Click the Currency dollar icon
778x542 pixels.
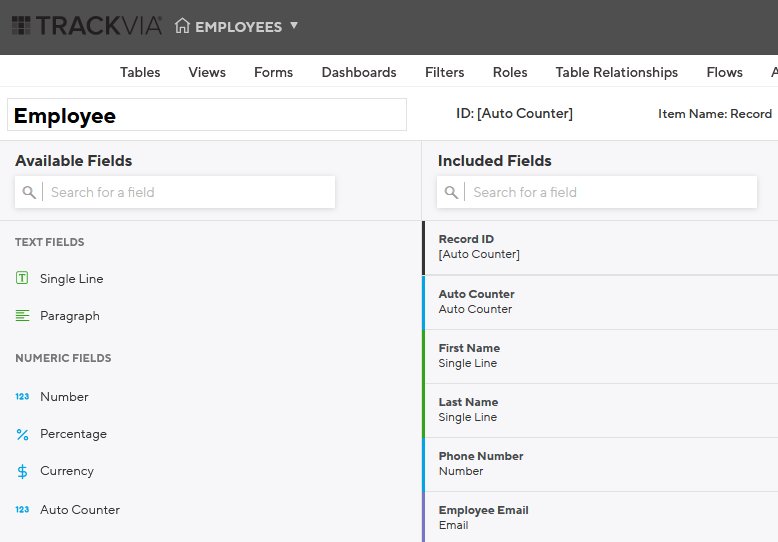pyautogui.click(x=22, y=471)
